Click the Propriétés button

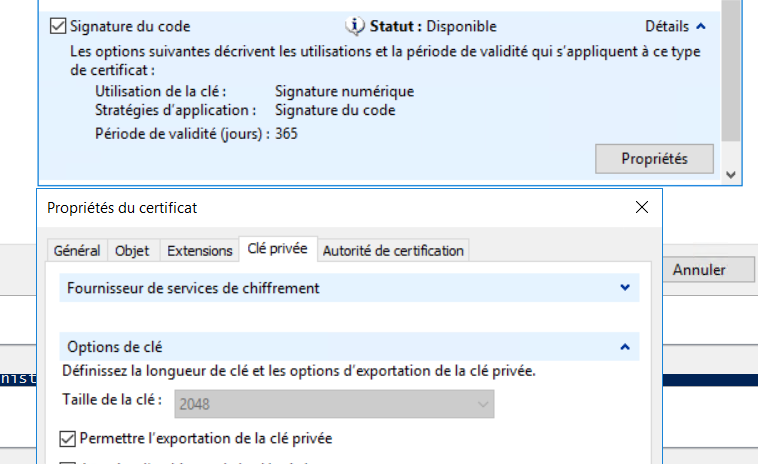(x=654, y=158)
